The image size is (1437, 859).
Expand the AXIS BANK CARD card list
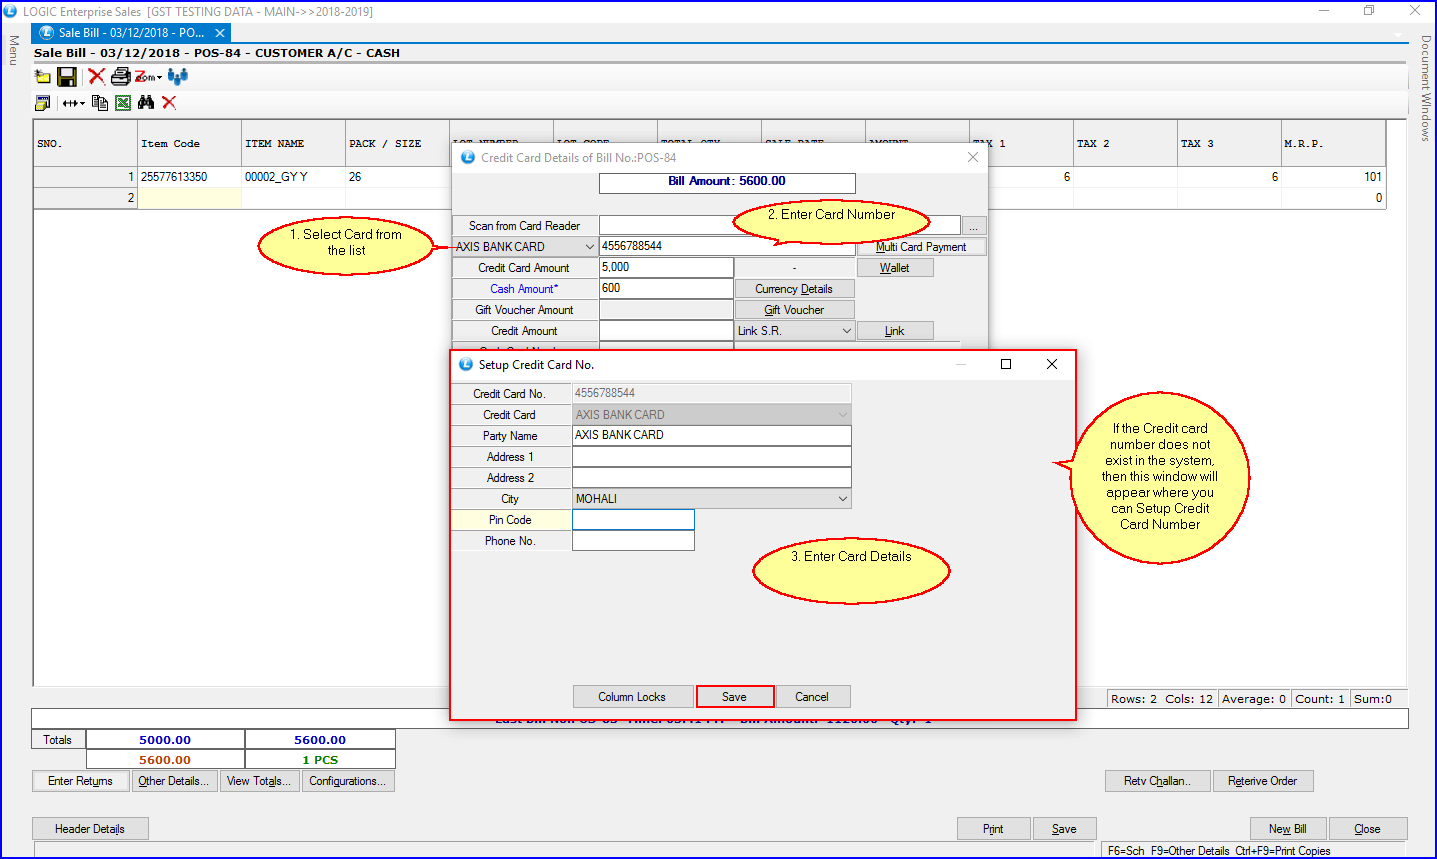coord(589,247)
